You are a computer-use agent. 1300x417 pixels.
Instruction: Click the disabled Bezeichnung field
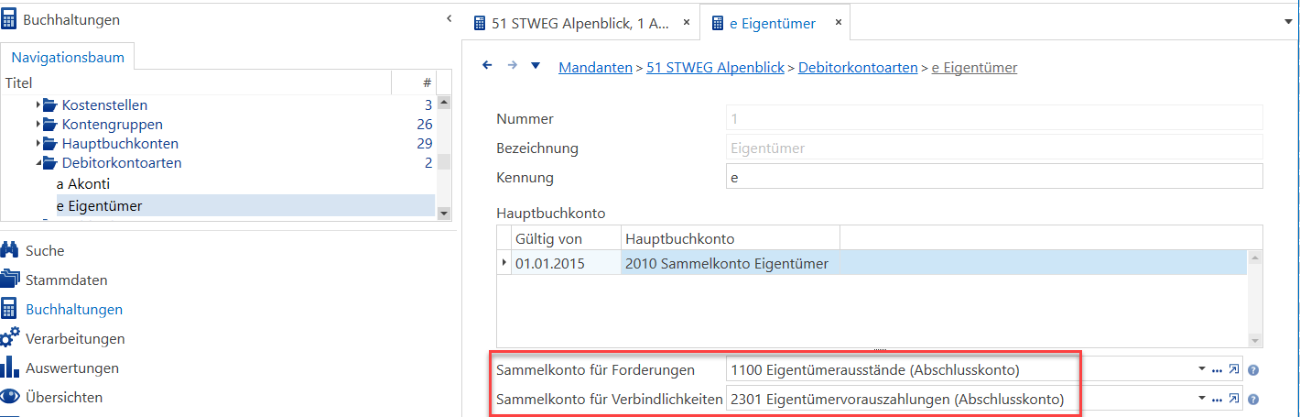994,148
